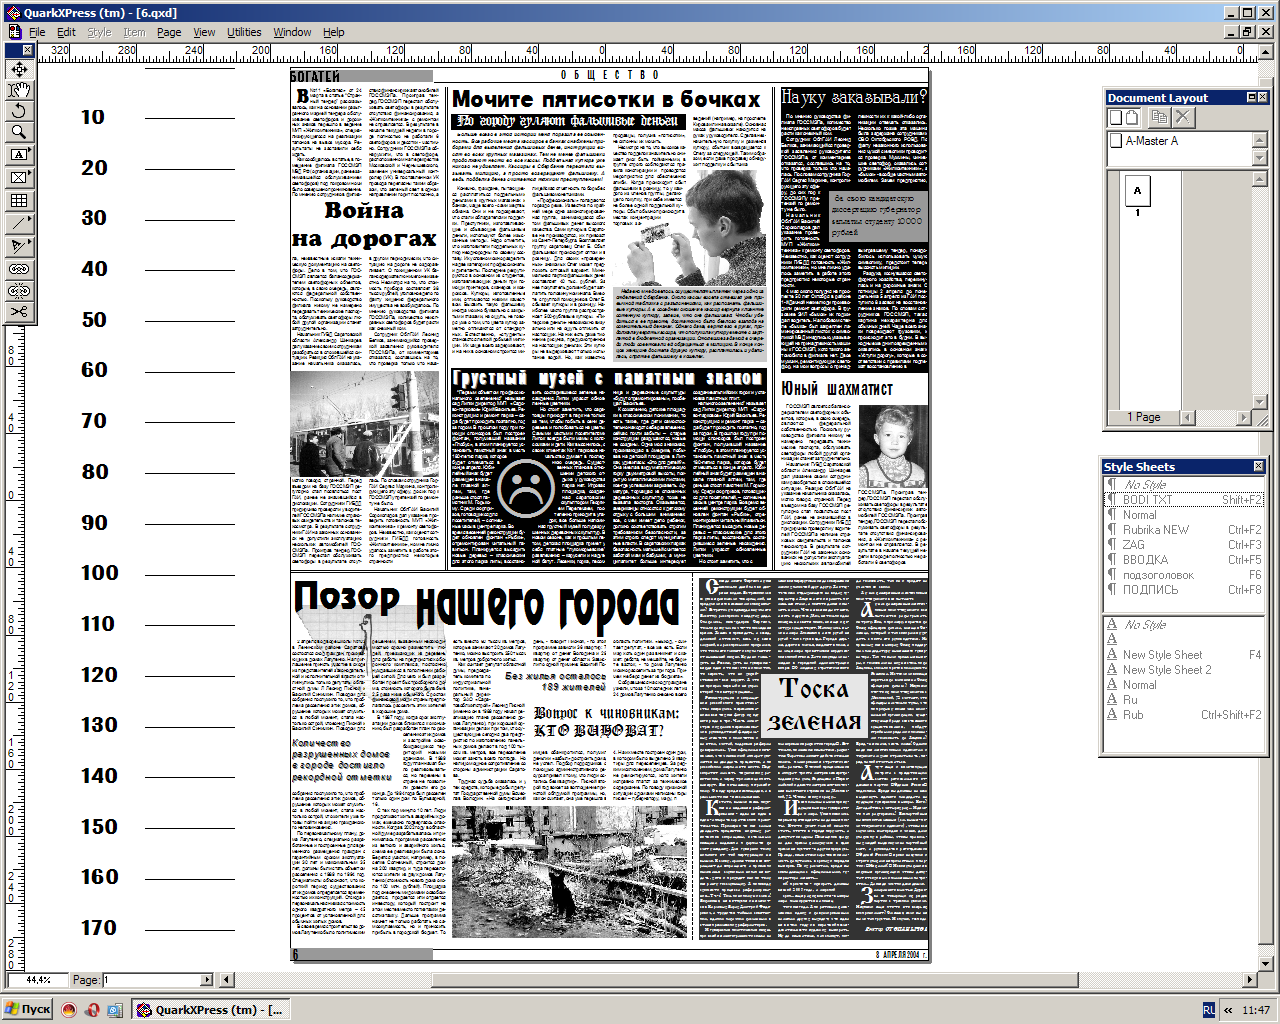This screenshot has height=1024, width=1280.
Task: Click vertical scrollbar down arrow
Action: tap(1265, 964)
